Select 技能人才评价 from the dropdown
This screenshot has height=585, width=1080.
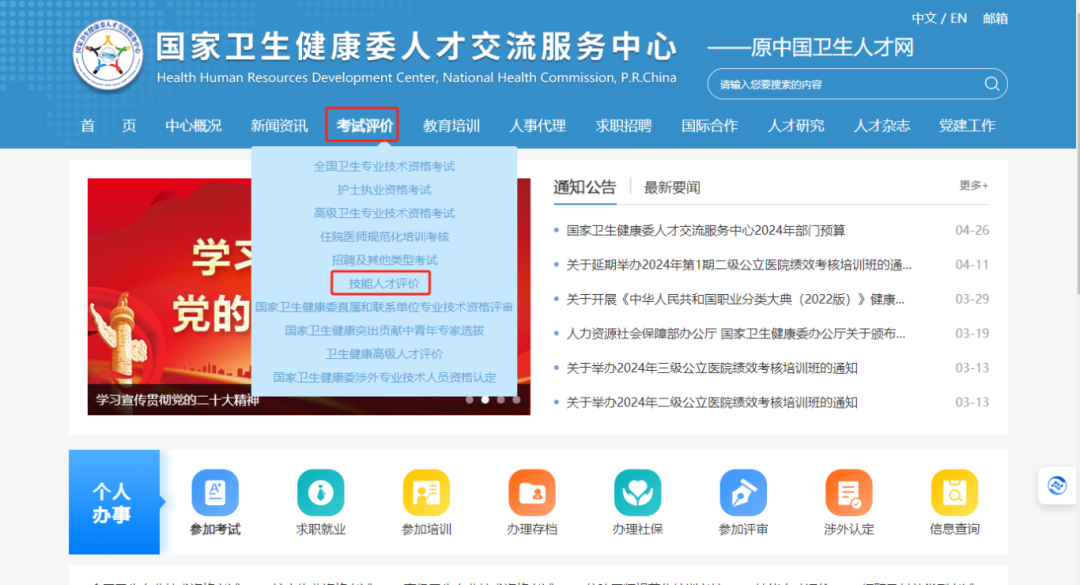381,283
